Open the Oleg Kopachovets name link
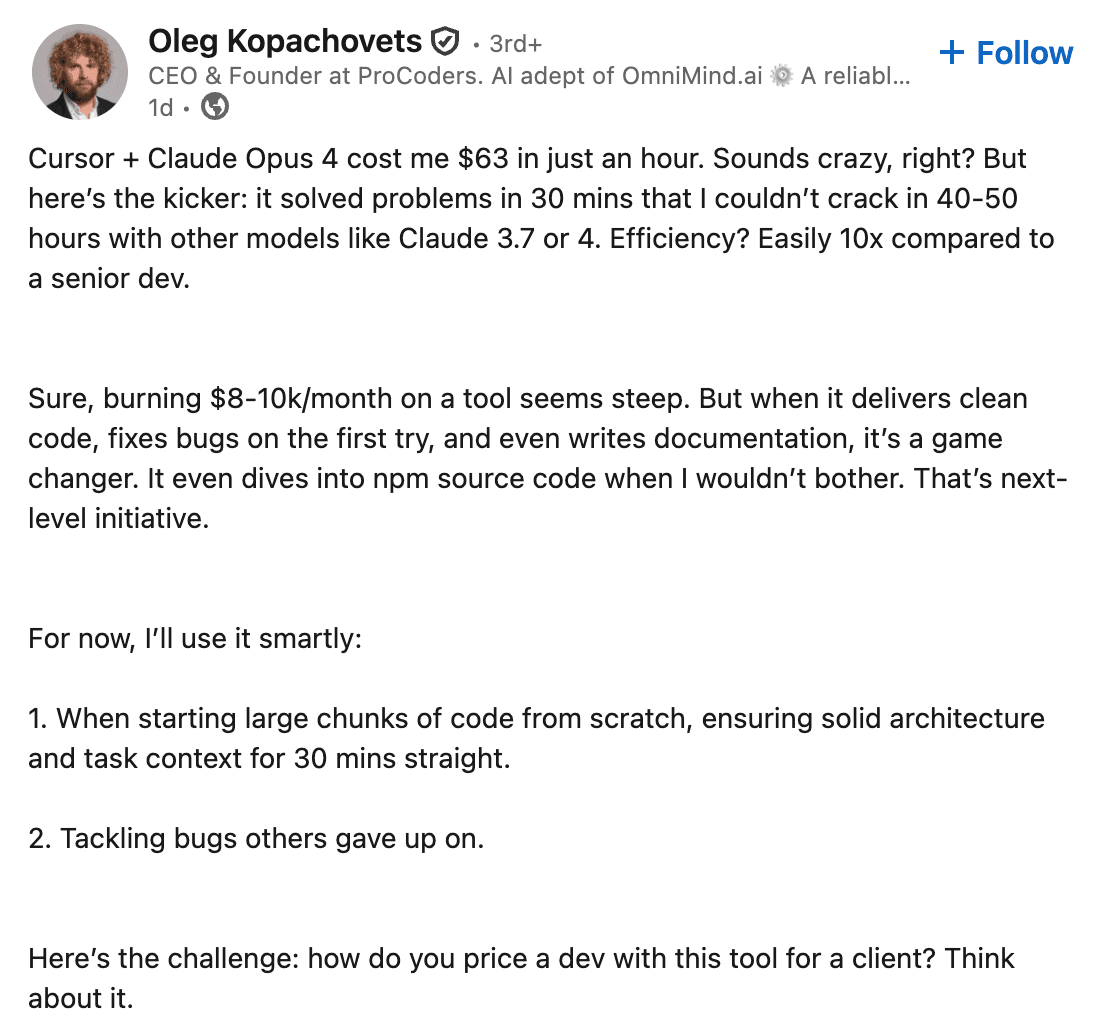This screenshot has height=1020, width=1098. [285, 42]
